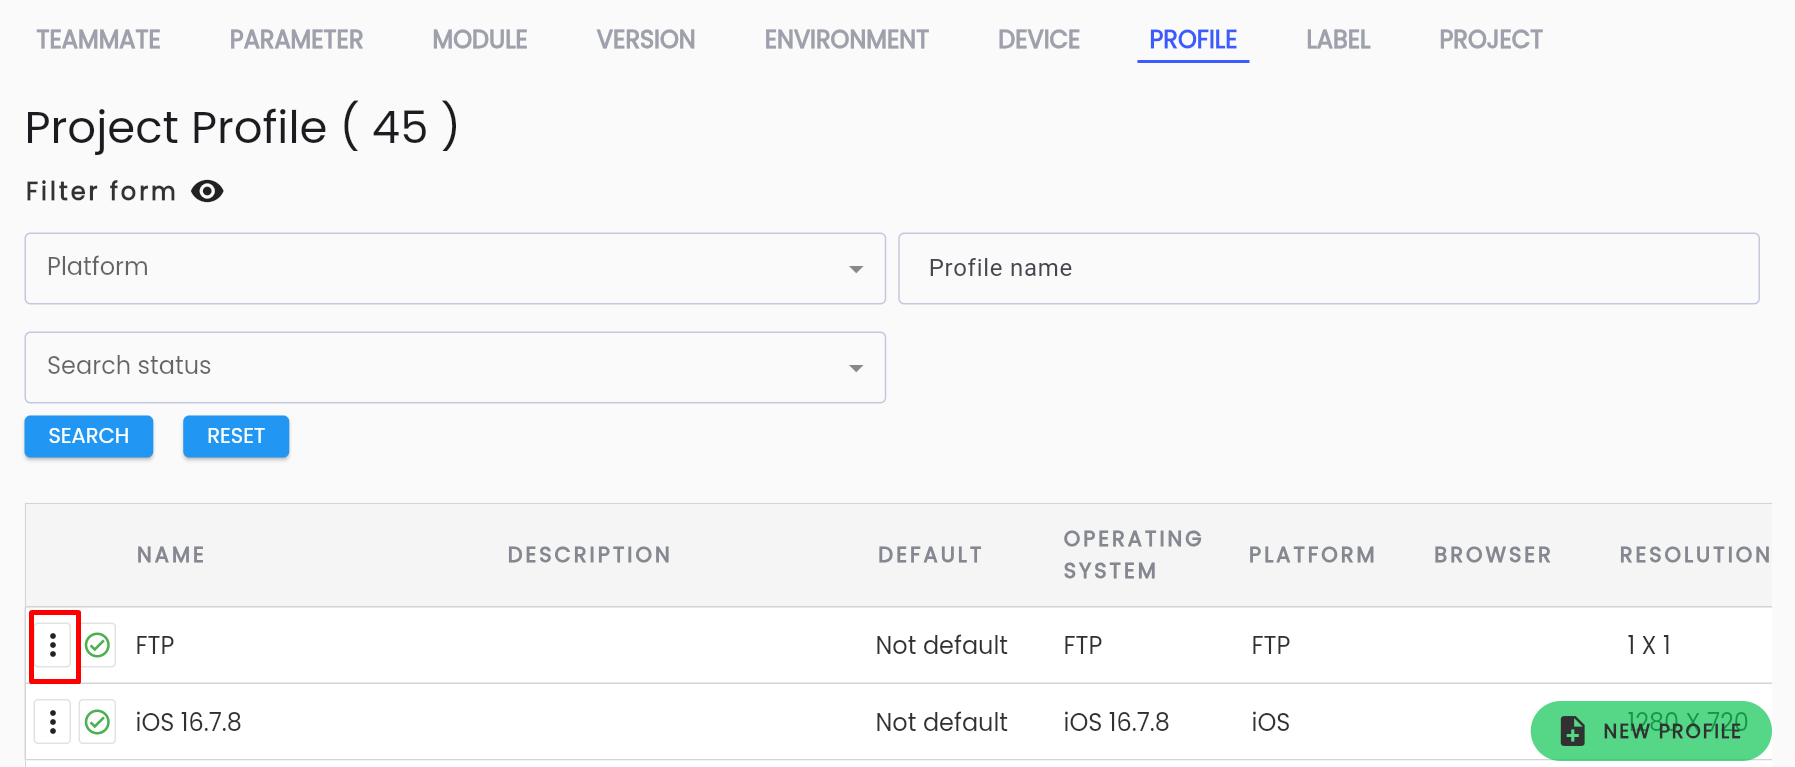Viewport: 1795px width, 767px height.
Task: Click the iOS 16.7.8 profile name cell
Action: [x=189, y=722]
